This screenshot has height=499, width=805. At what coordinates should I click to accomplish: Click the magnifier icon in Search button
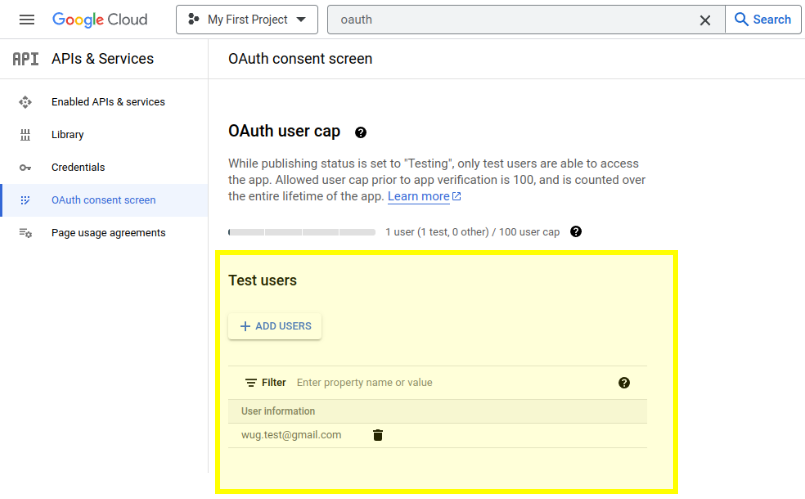click(741, 20)
